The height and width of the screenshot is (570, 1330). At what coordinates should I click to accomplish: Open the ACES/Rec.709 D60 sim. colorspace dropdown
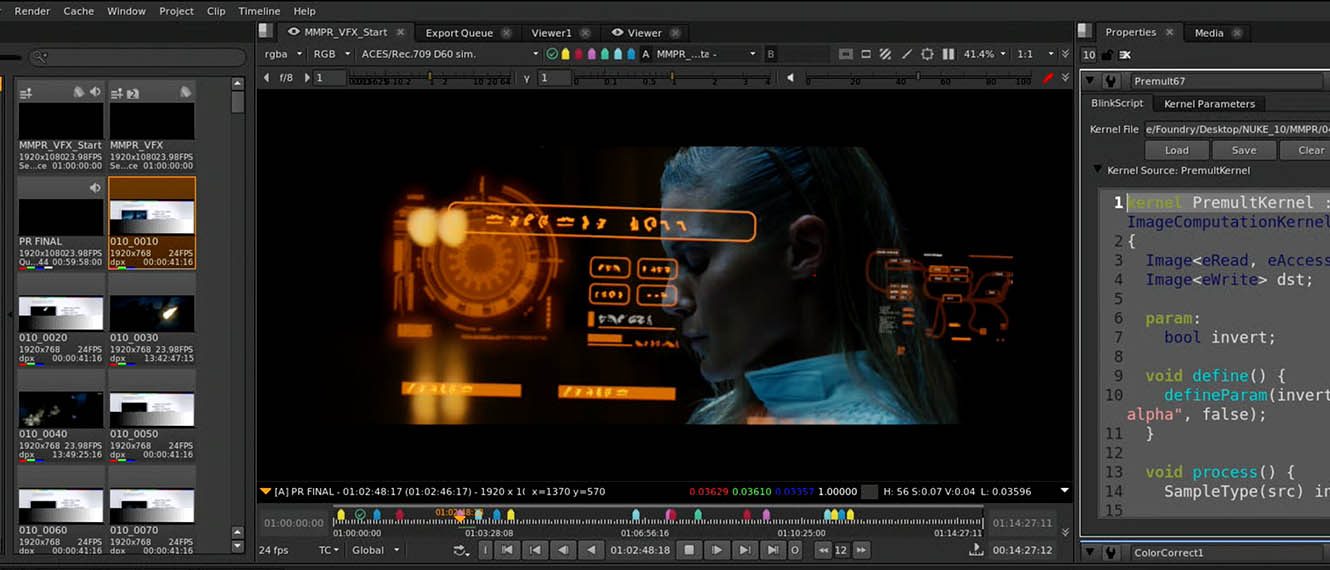449,54
